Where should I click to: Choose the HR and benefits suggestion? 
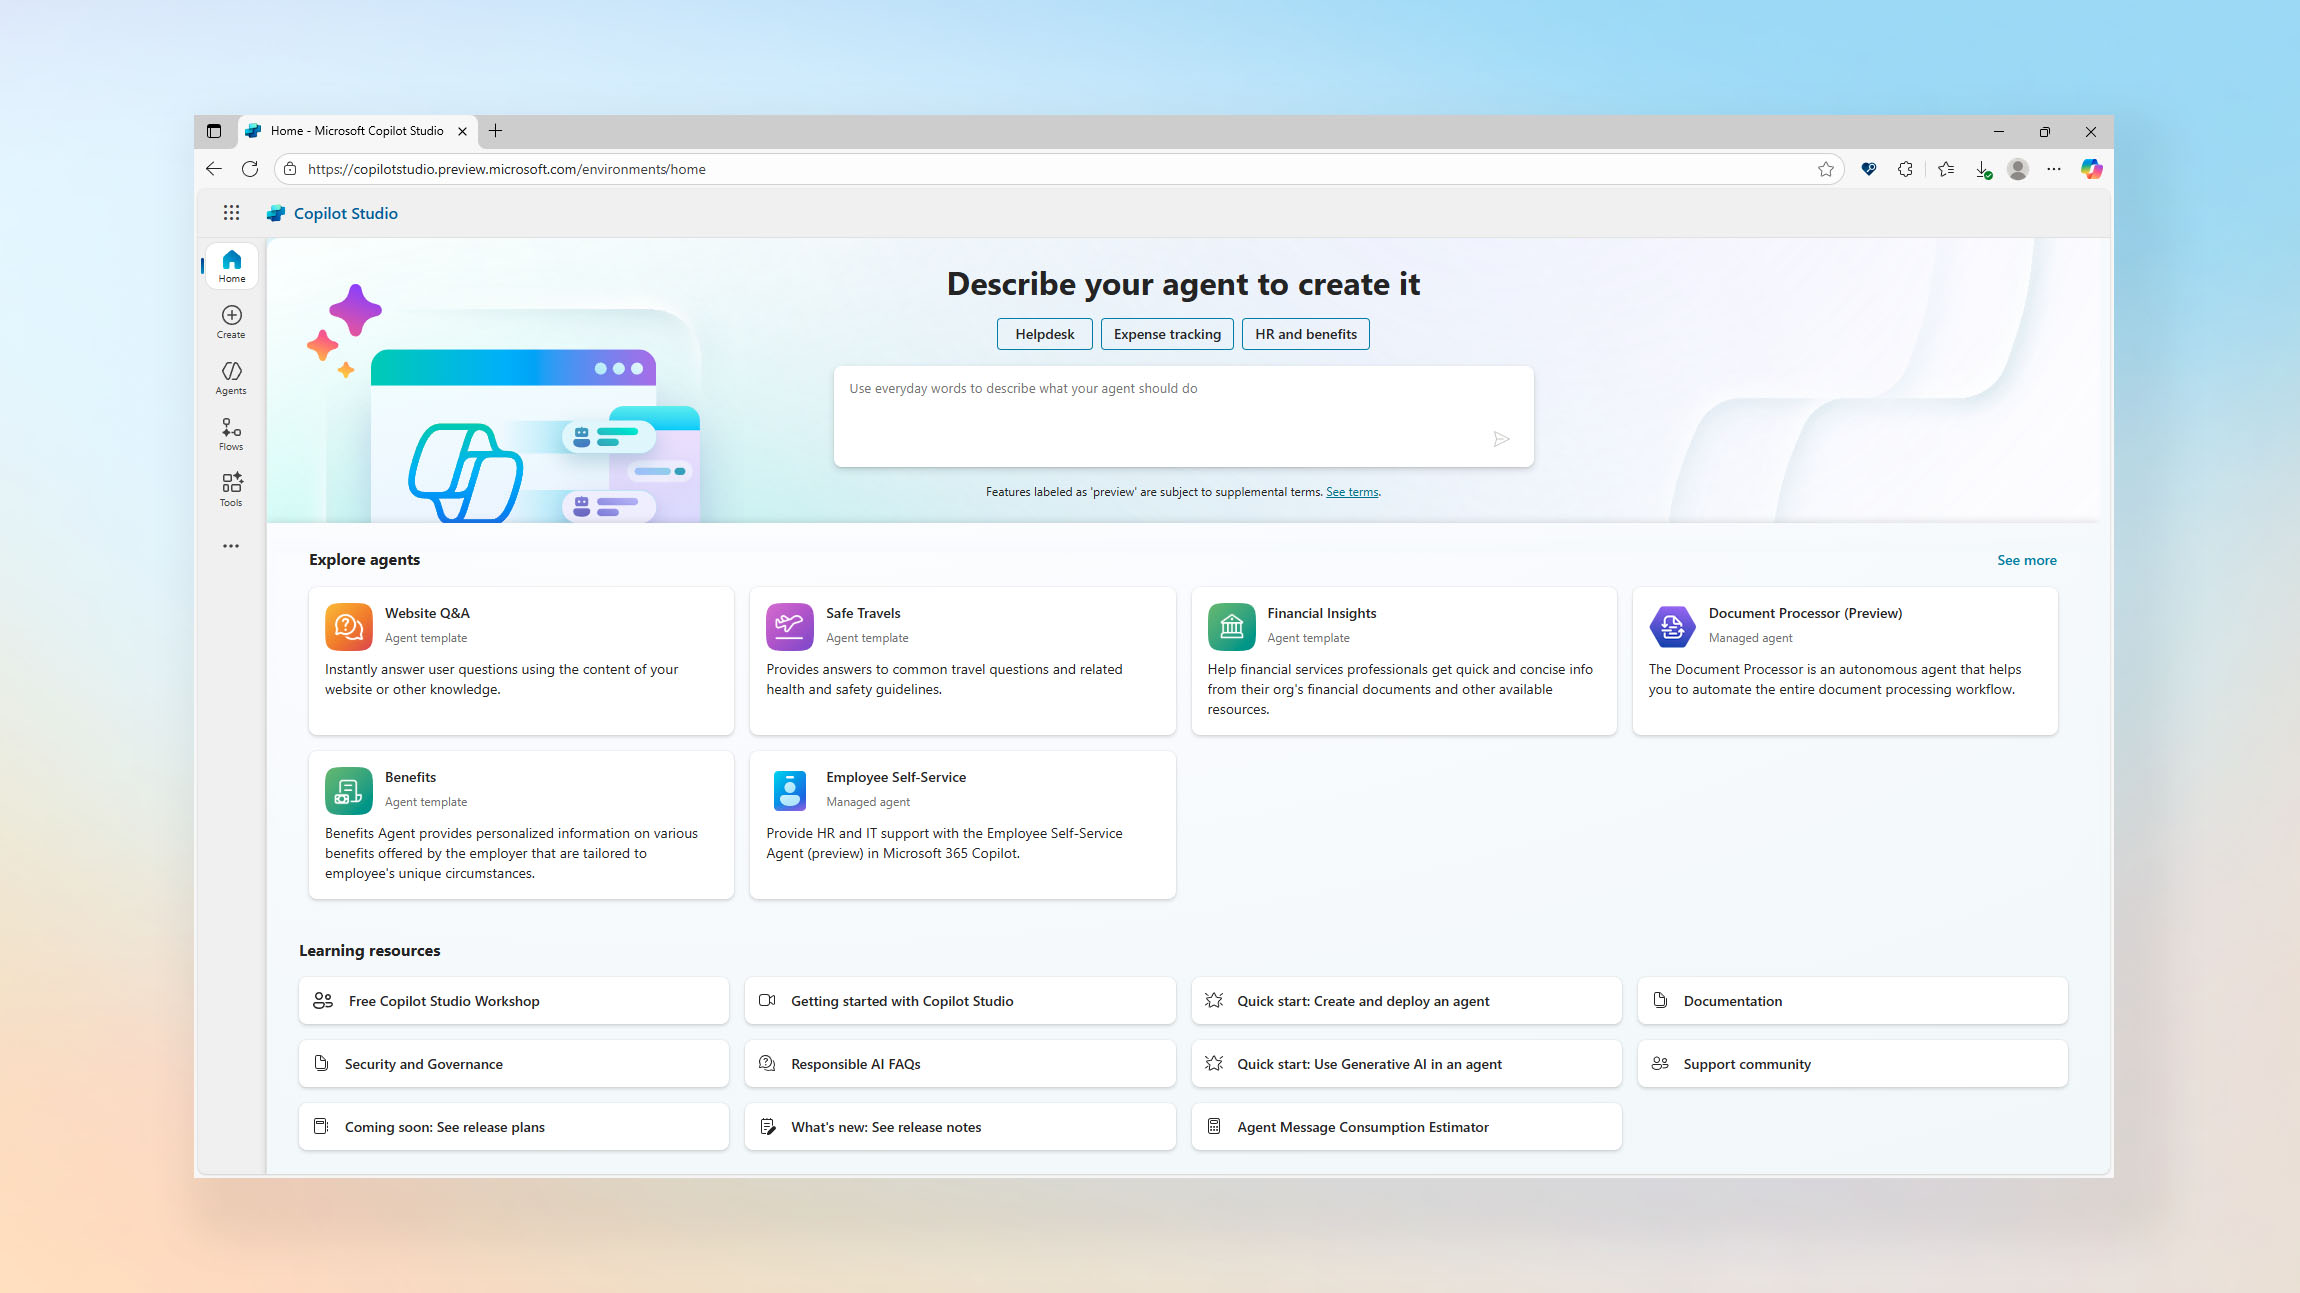pyautogui.click(x=1305, y=334)
